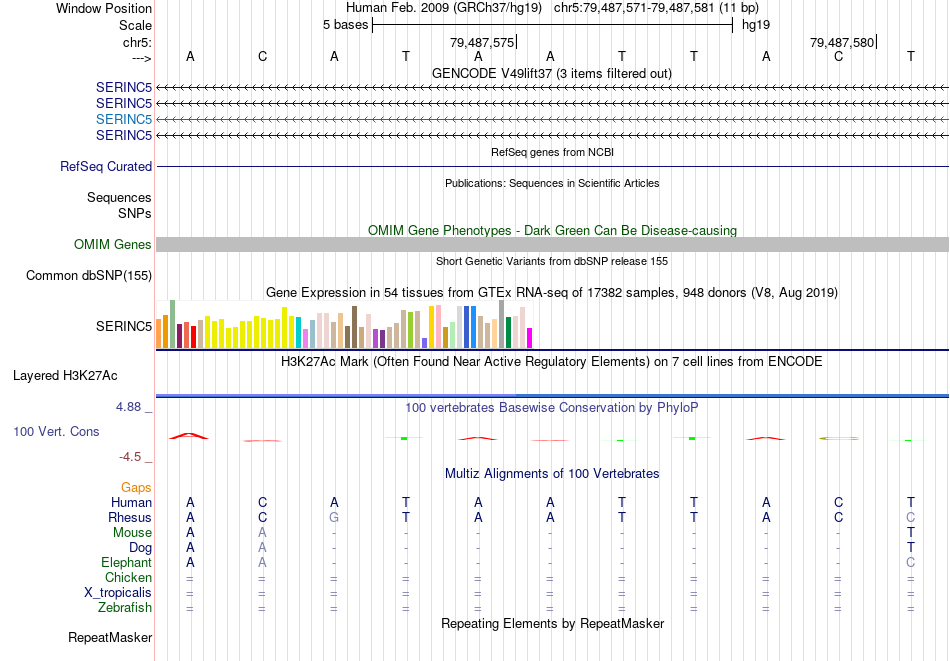Click the Scale label on the left
This screenshot has width=950, height=661.
coord(135,25)
